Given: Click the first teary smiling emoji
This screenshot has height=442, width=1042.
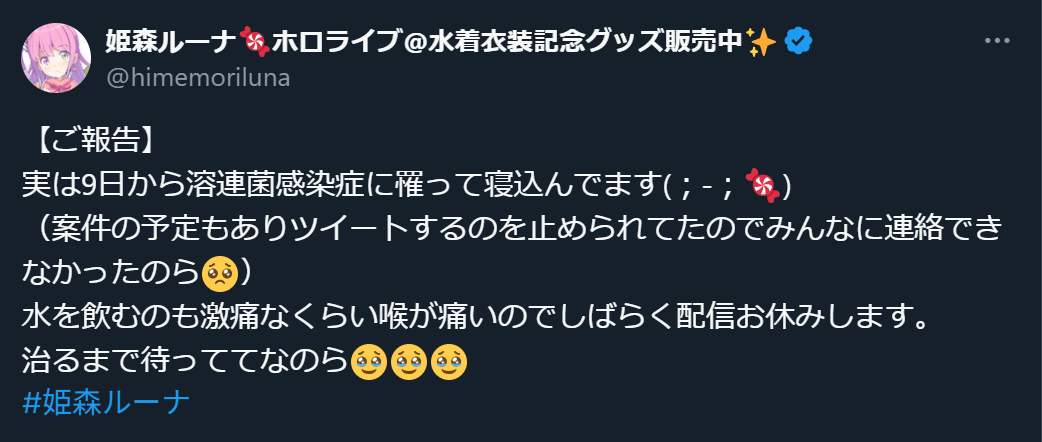Looking at the screenshot, I should click(x=367, y=363).
